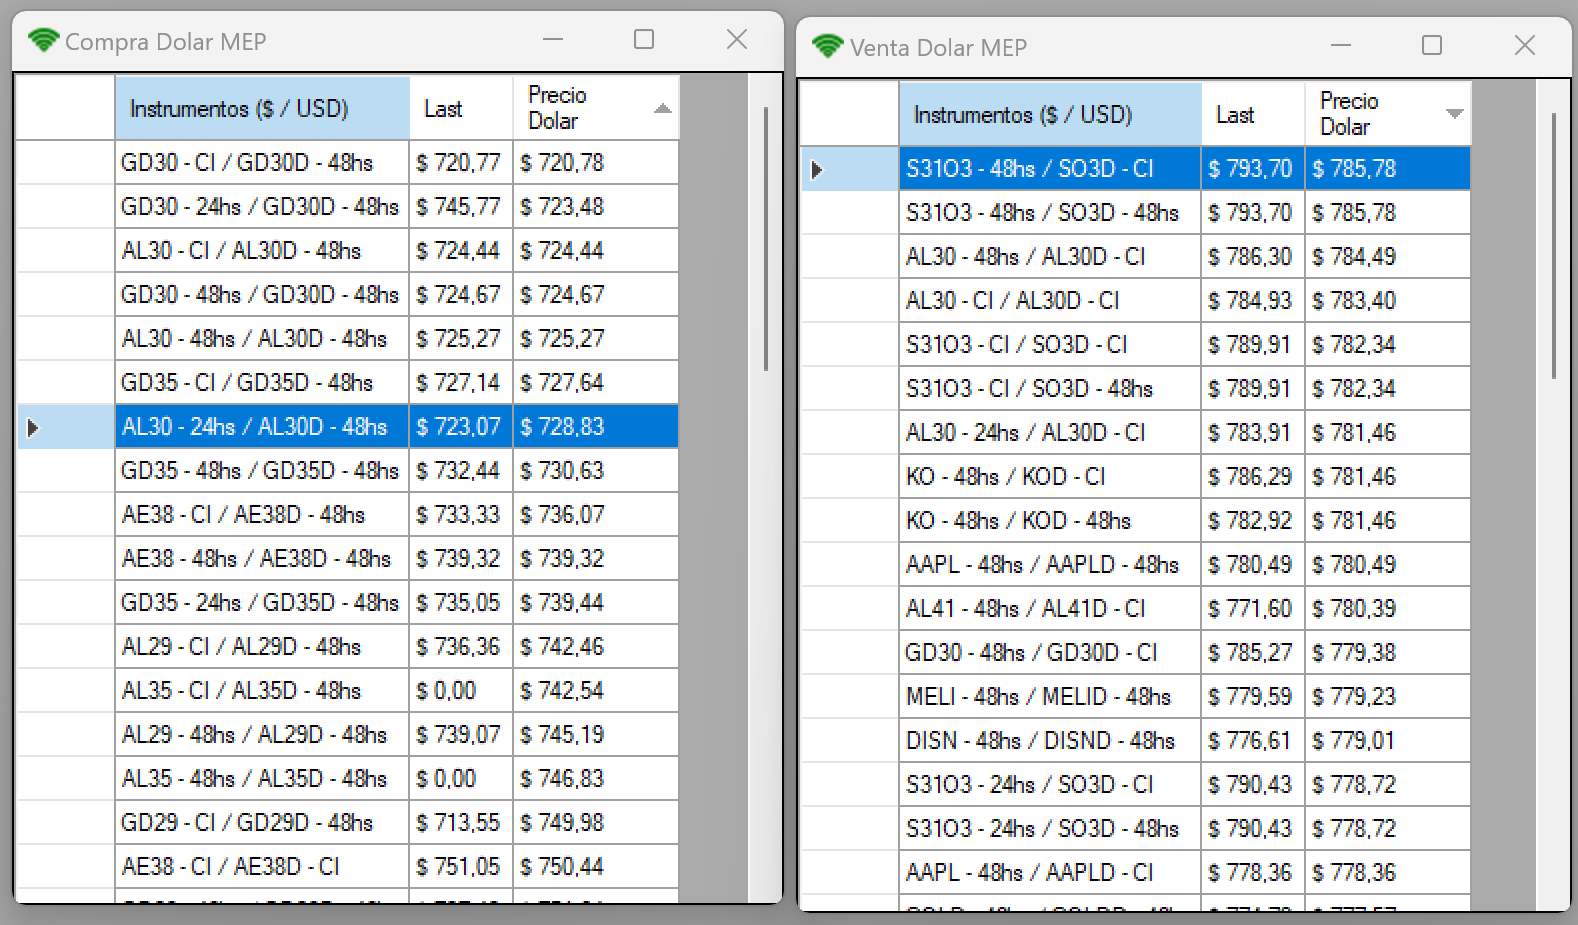Select AL35 - CI / AL35D - 48hs row
Screen dimensions: 1578x925
click(x=347, y=690)
